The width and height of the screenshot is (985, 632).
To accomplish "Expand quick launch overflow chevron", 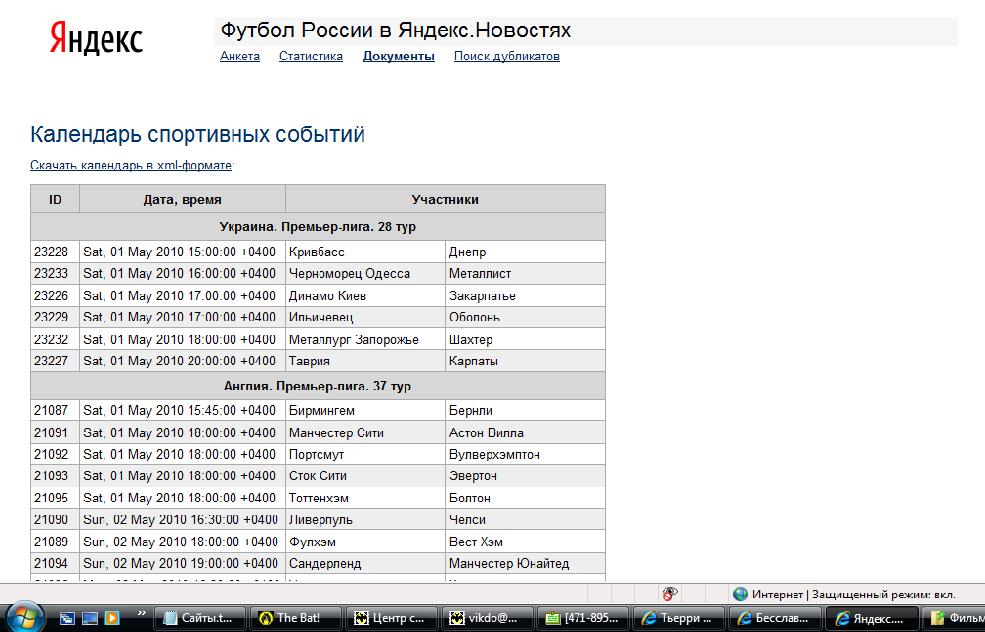I will coord(141,614).
